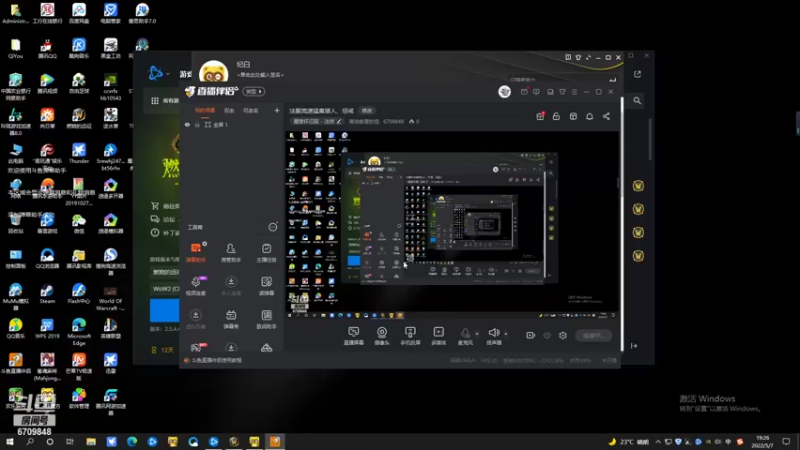Open the layout icon beside the padlock
The image size is (800, 450).
point(573,116)
